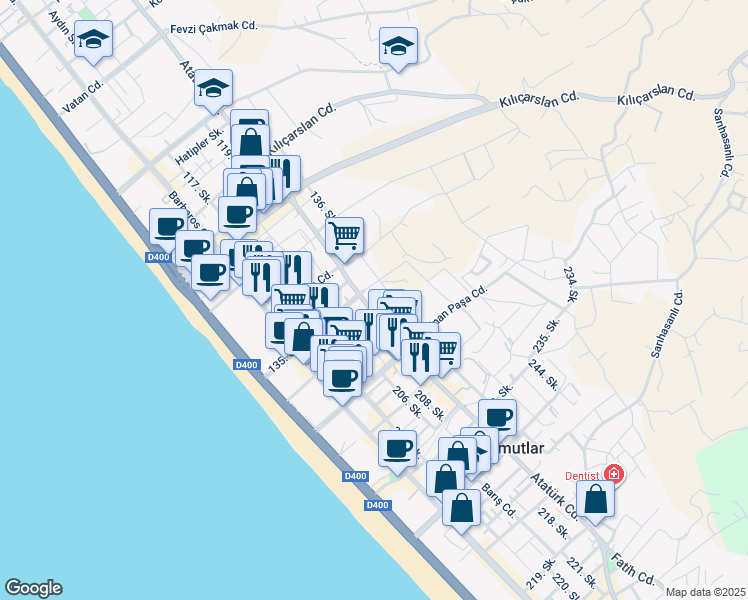This screenshot has width=748, height=600.
Task: Select the shopping bag marker above 135. Sk.
Action: 303,337
